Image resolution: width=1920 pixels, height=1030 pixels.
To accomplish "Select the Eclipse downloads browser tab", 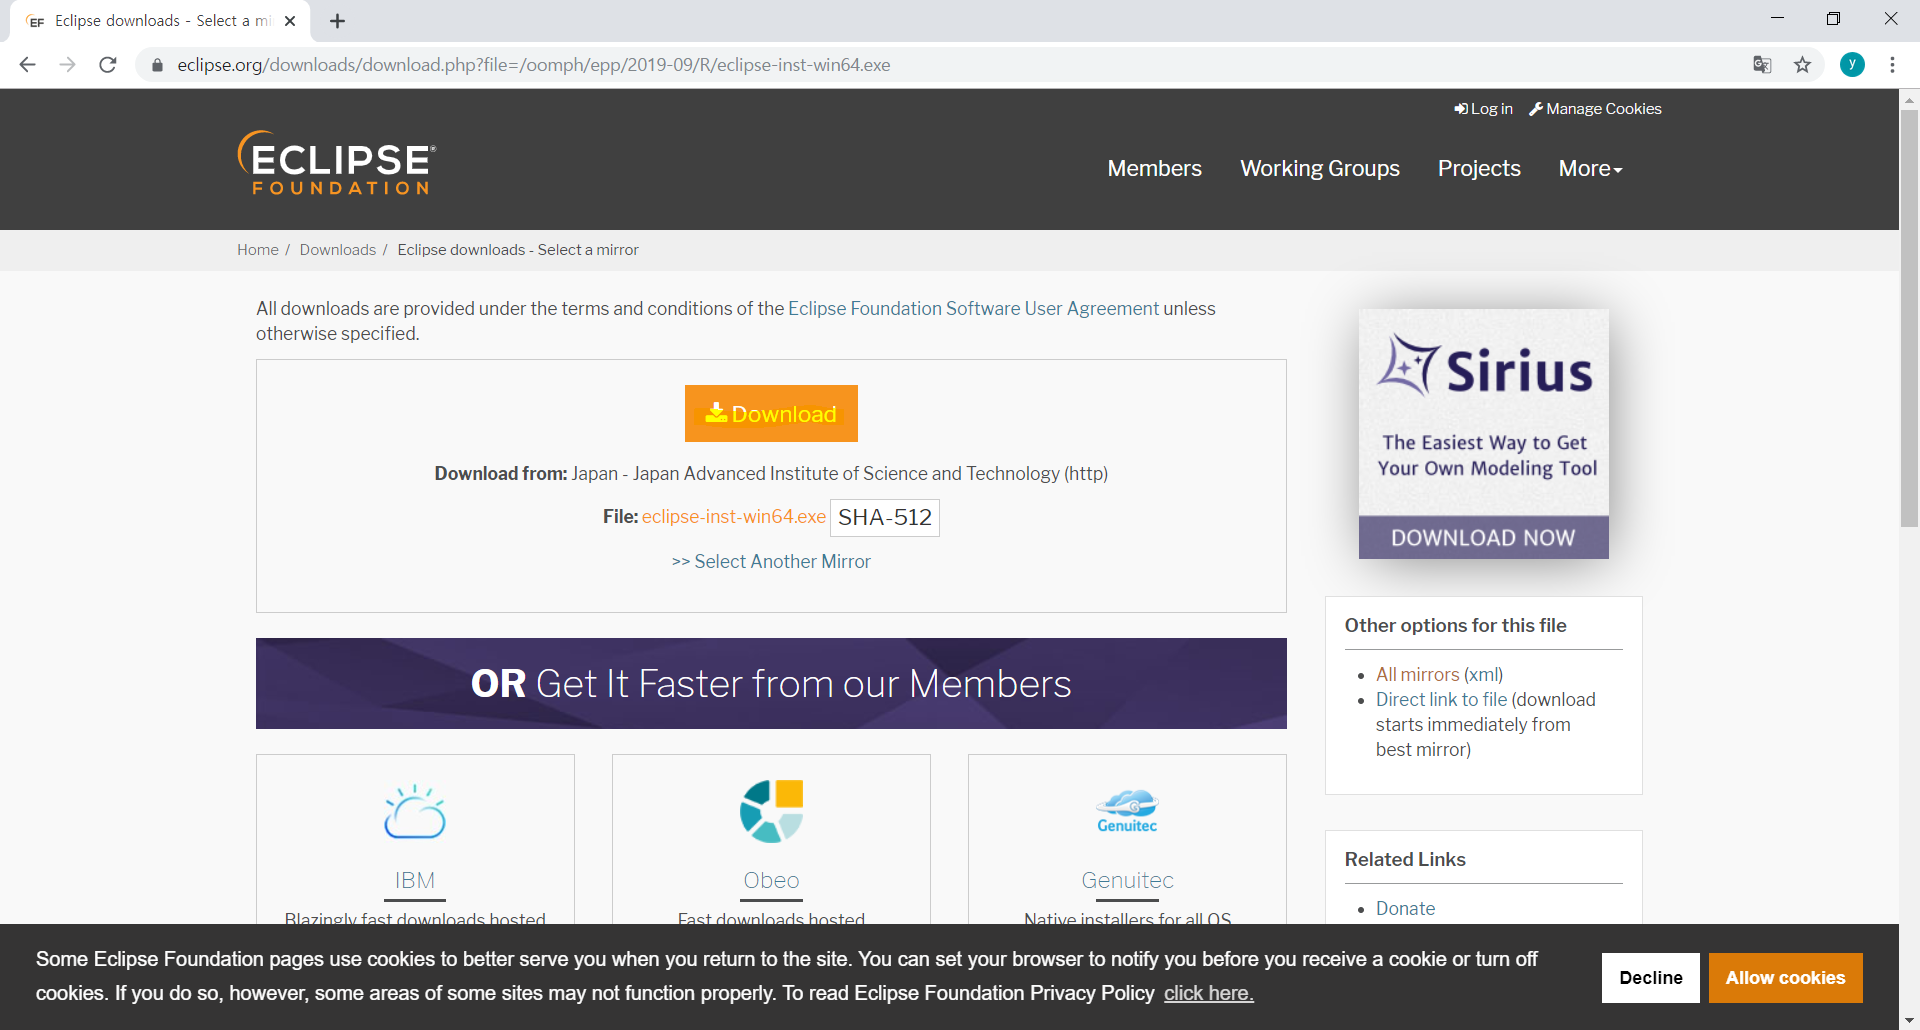I will [x=160, y=21].
